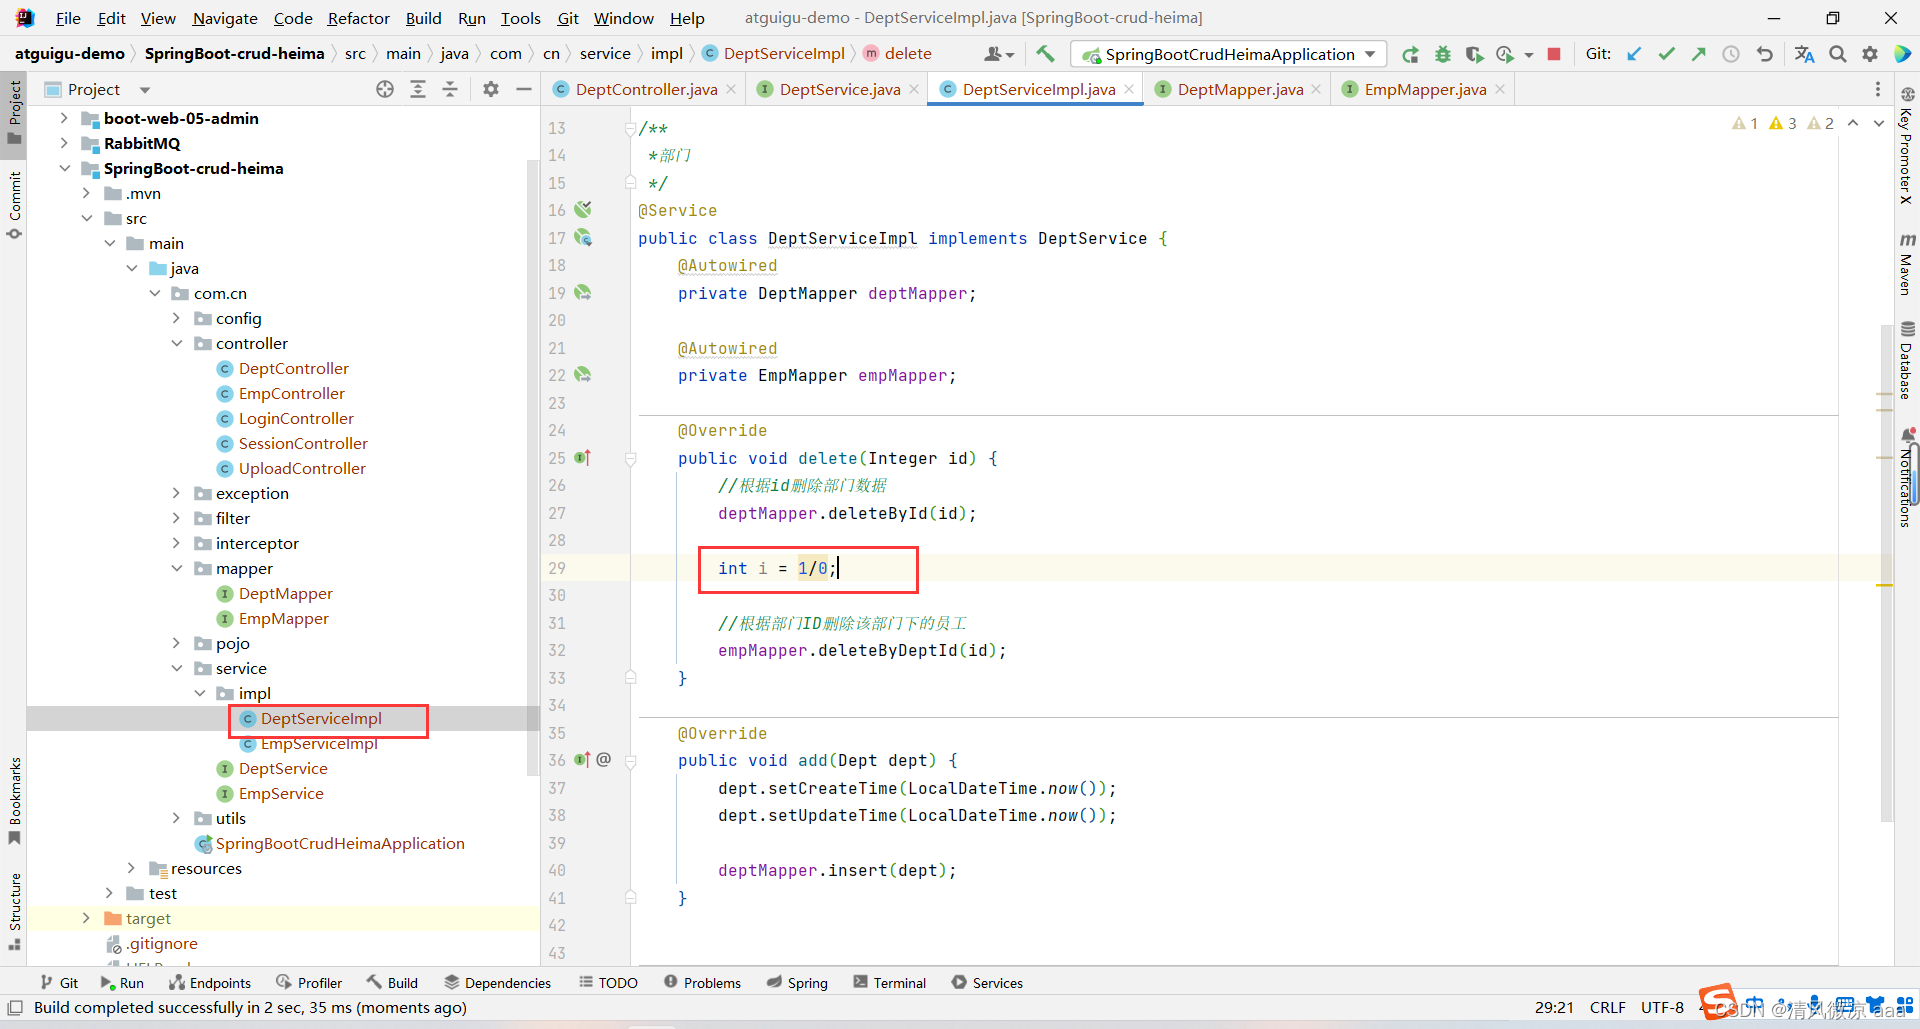This screenshot has height=1029, width=1920.
Task: Go to previous highlighted error arrow
Action: [1853, 123]
